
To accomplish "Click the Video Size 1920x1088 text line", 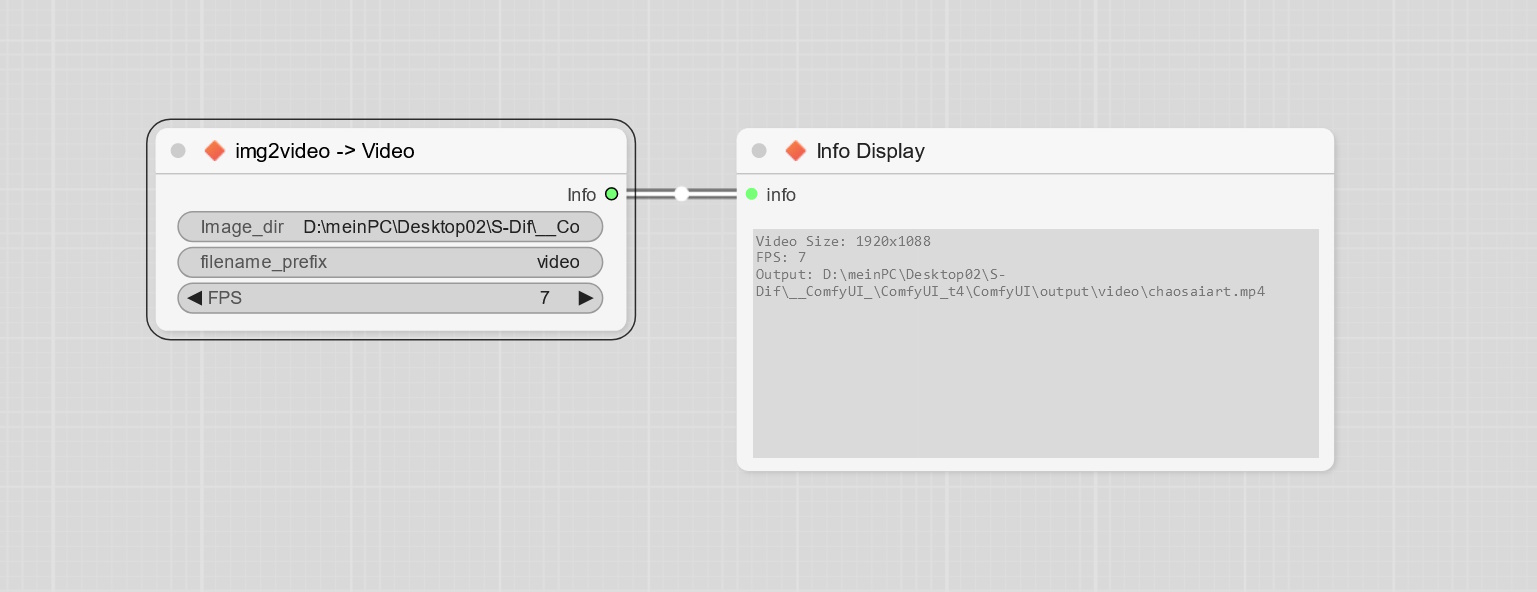I will click(x=843, y=241).
